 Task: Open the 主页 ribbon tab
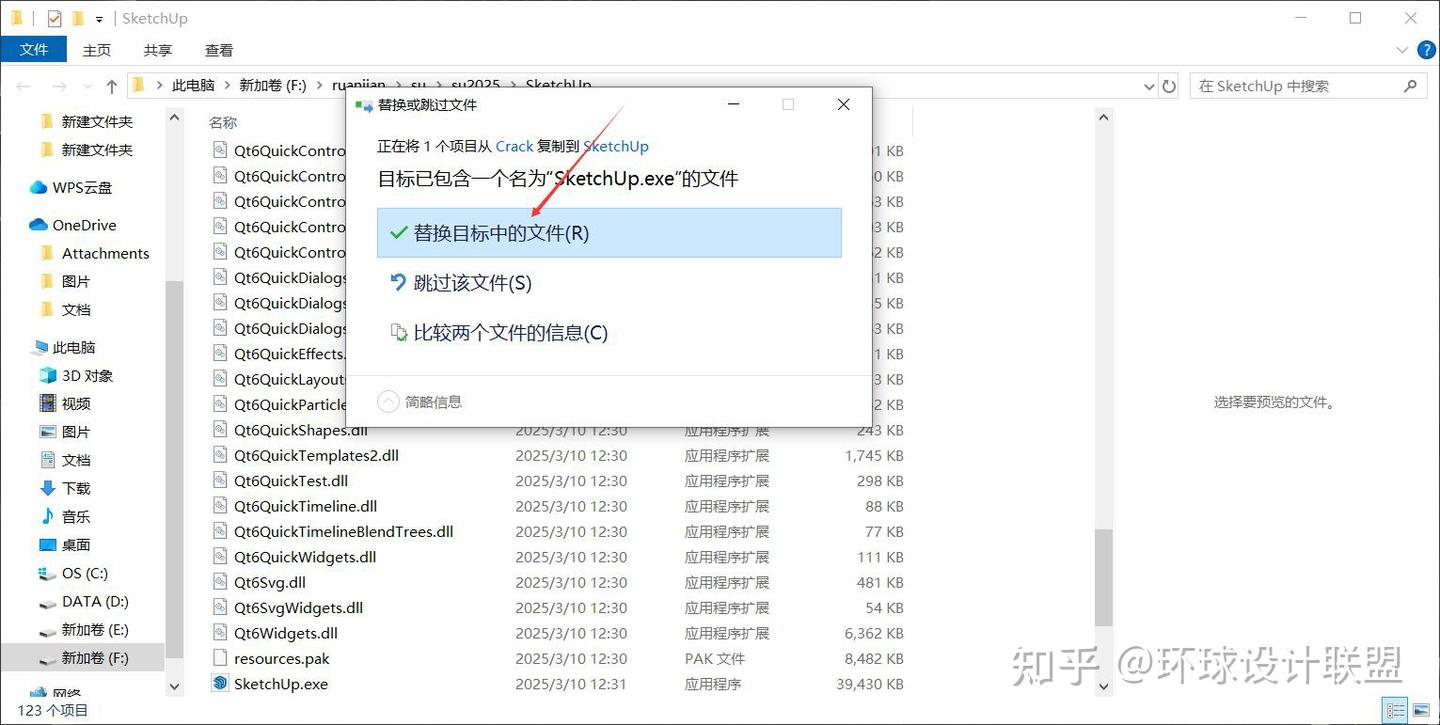96,50
